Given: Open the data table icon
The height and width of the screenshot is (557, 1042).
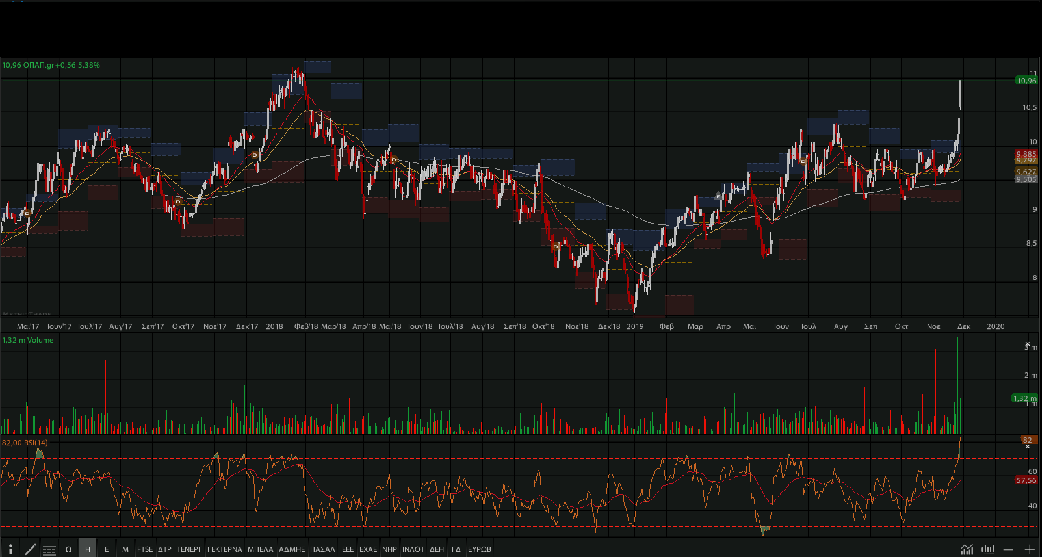Looking at the screenshot, I should 49,549.
